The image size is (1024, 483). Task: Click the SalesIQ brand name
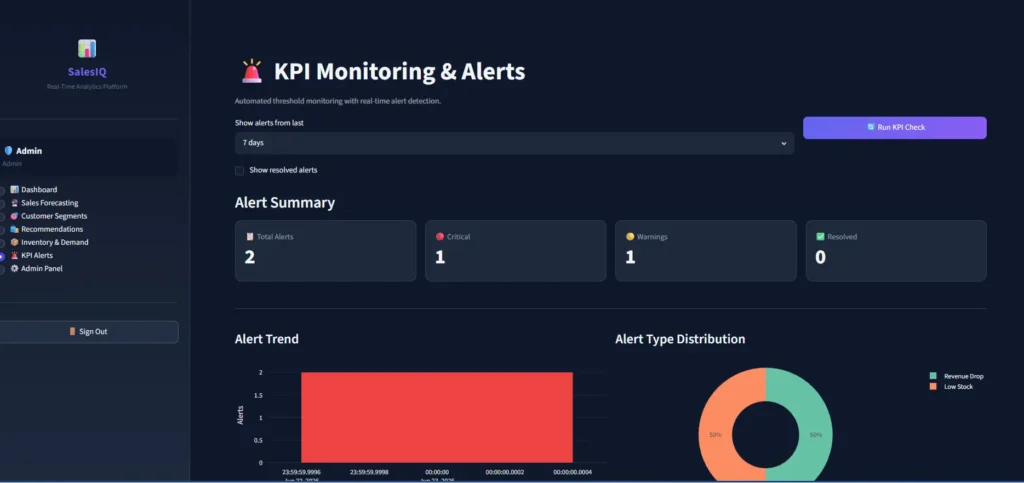(87, 72)
